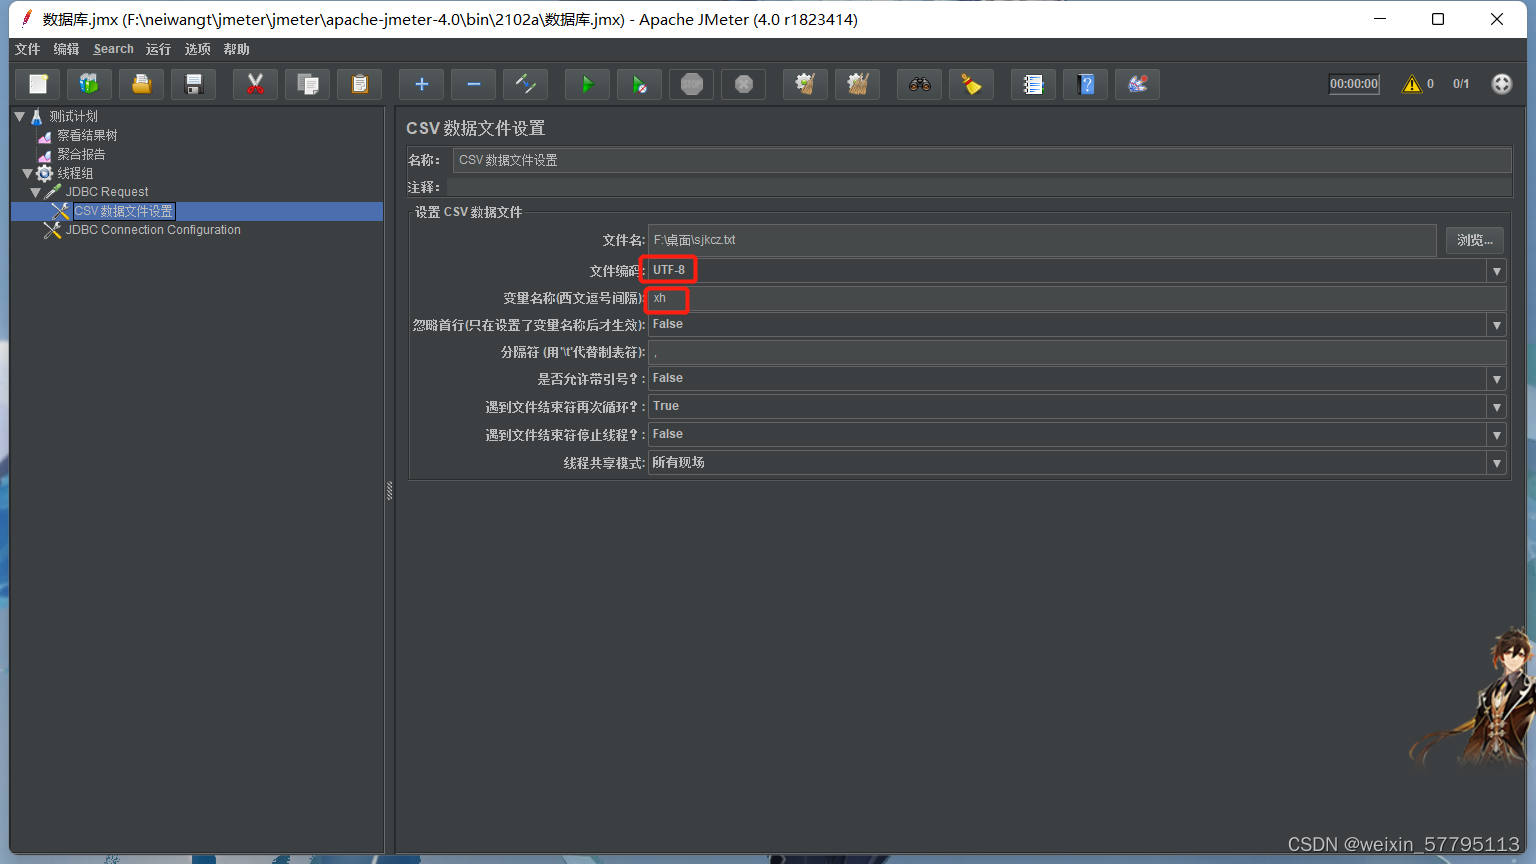Open the 线程共享模式 dropdown
The height and width of the screenshot is (864, 1536).
[x=1496, y=463]
